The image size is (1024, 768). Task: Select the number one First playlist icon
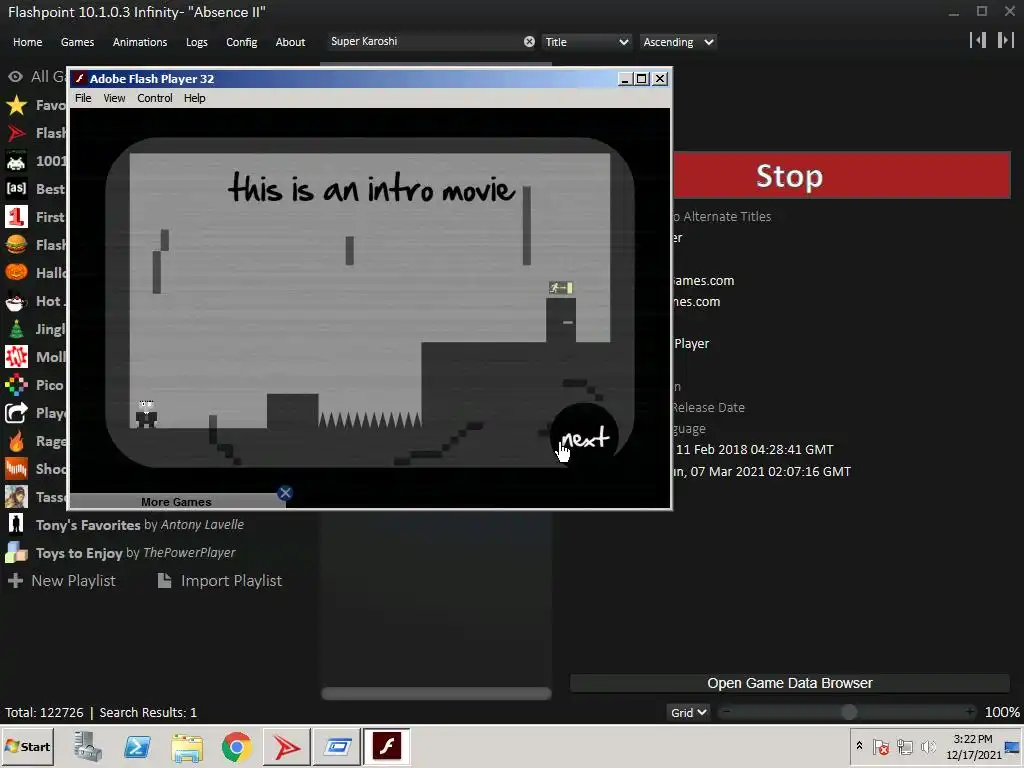click(x=16, y=217)
